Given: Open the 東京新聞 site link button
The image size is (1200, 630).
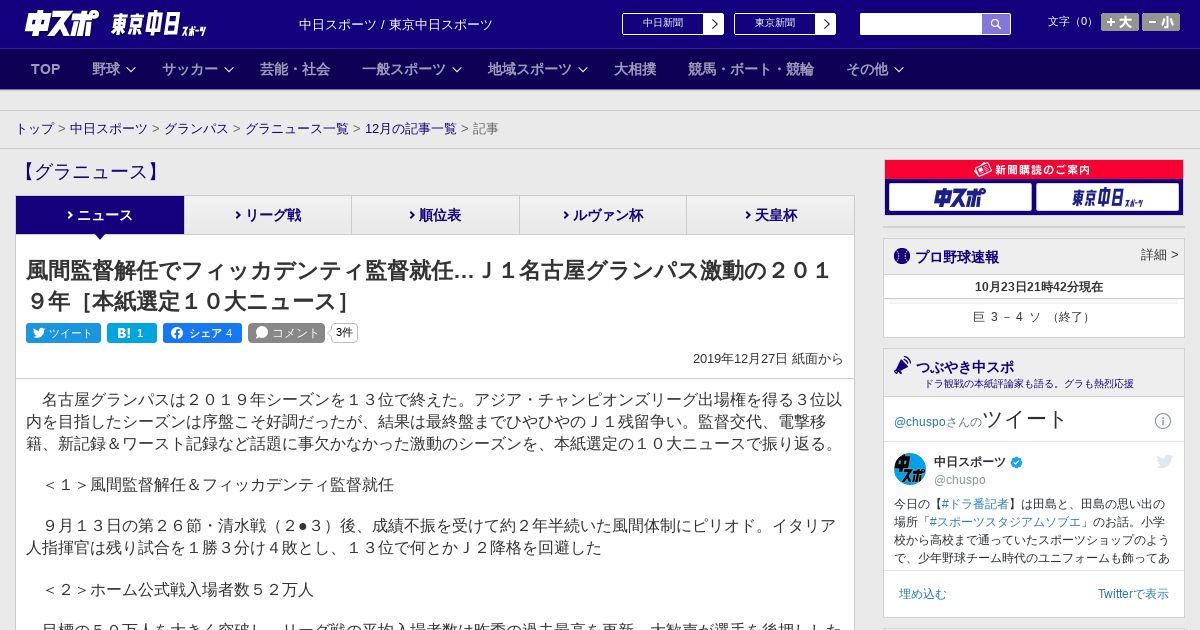Looking at the screenshot, I should 785,24.
